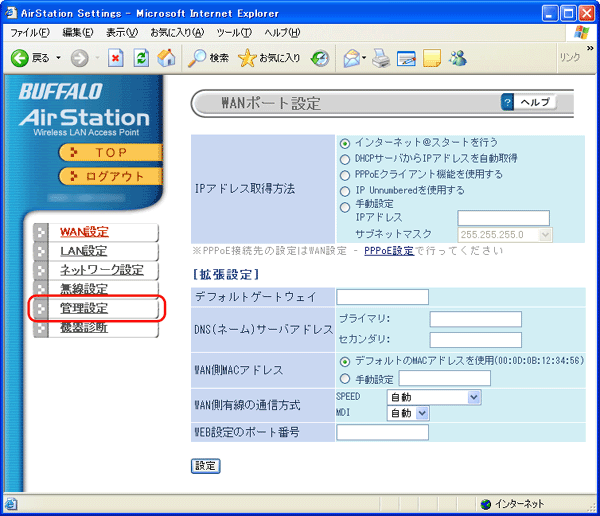
Task: Follow the PPPoE設定 link
Action: pos(388,251)
